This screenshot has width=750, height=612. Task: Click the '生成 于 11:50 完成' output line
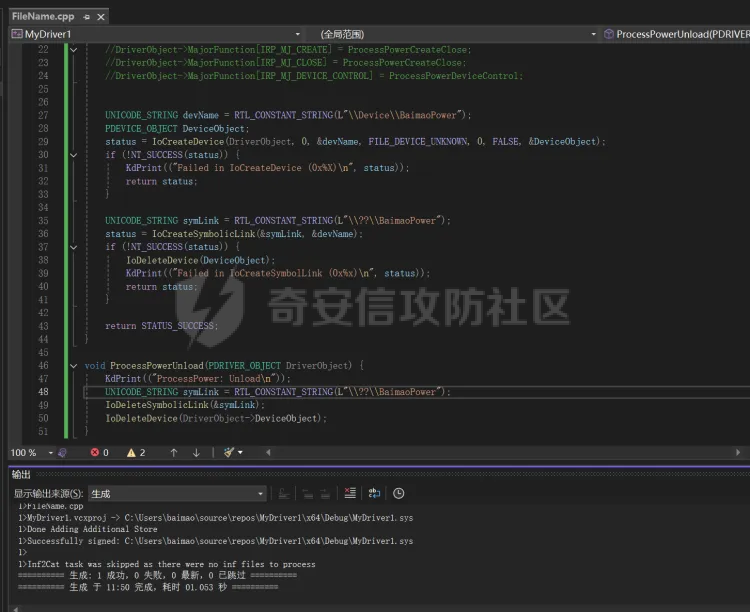pyautogui.click(x=148, y=587)
